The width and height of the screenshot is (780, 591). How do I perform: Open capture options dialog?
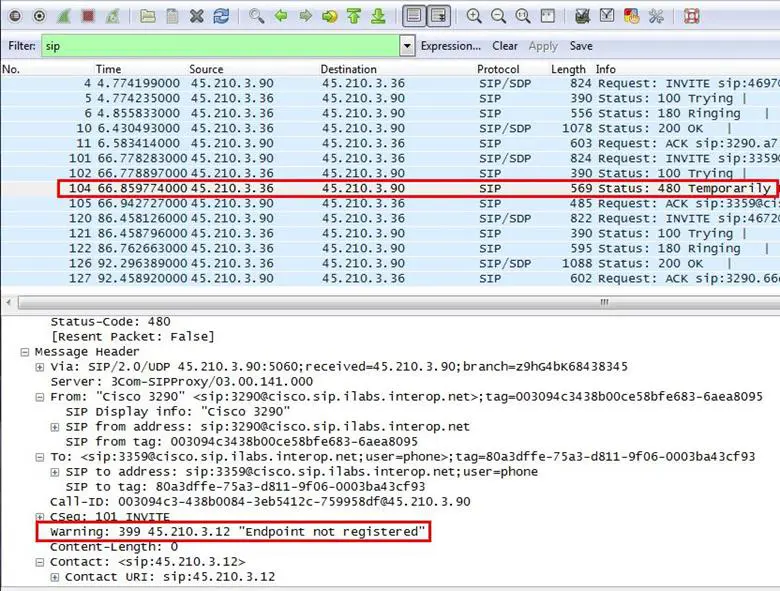pyautogui.click(x=39, y=16)
